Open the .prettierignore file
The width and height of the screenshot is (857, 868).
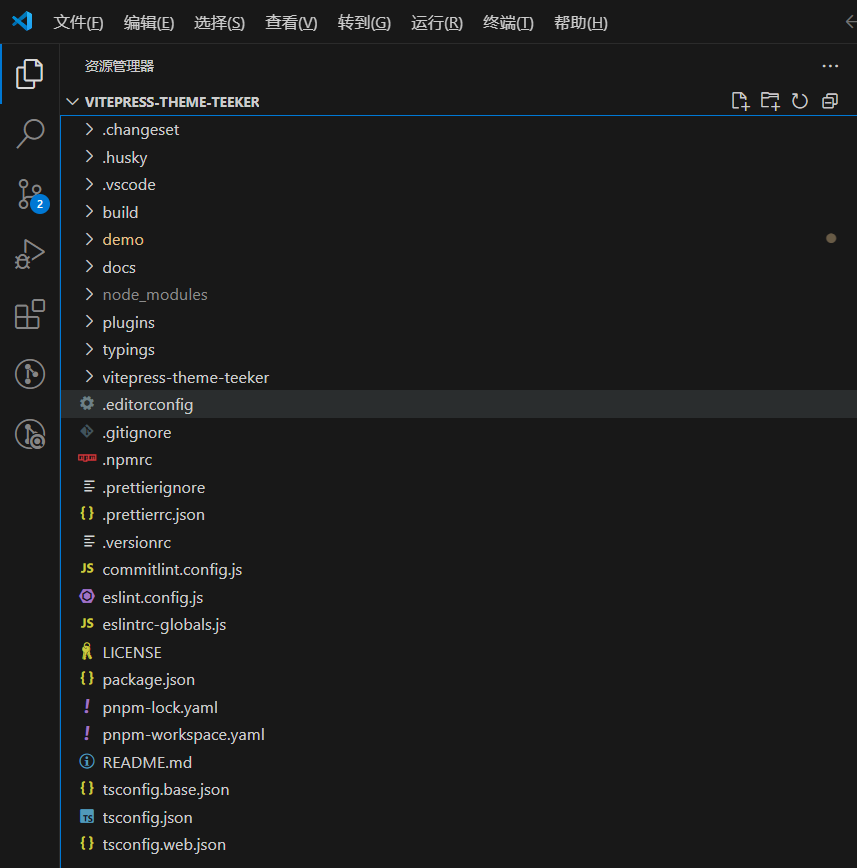458,487
